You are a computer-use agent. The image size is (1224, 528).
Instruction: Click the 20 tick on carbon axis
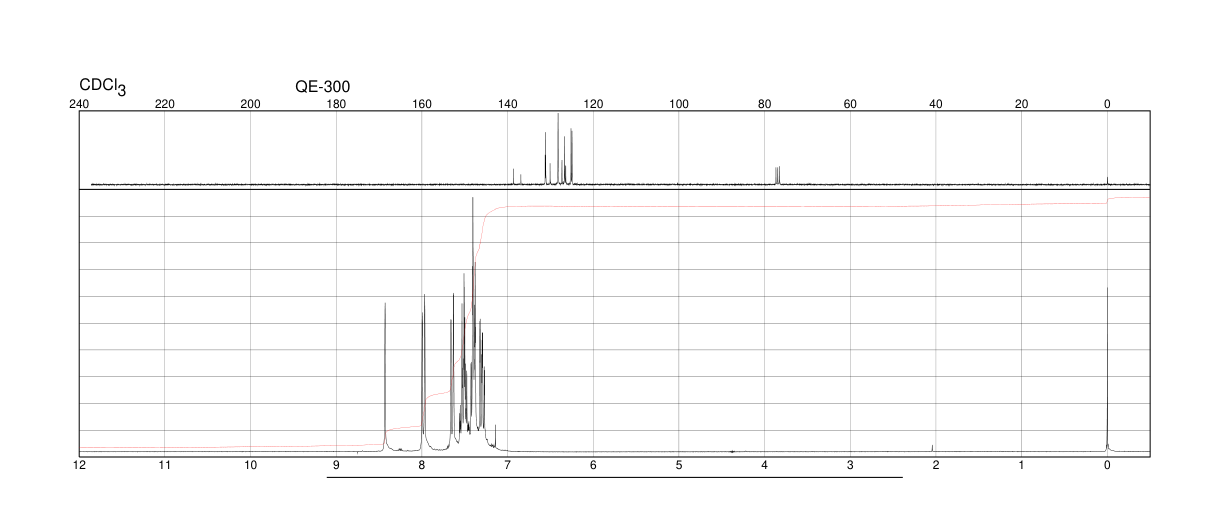(x=1021, y=104)
